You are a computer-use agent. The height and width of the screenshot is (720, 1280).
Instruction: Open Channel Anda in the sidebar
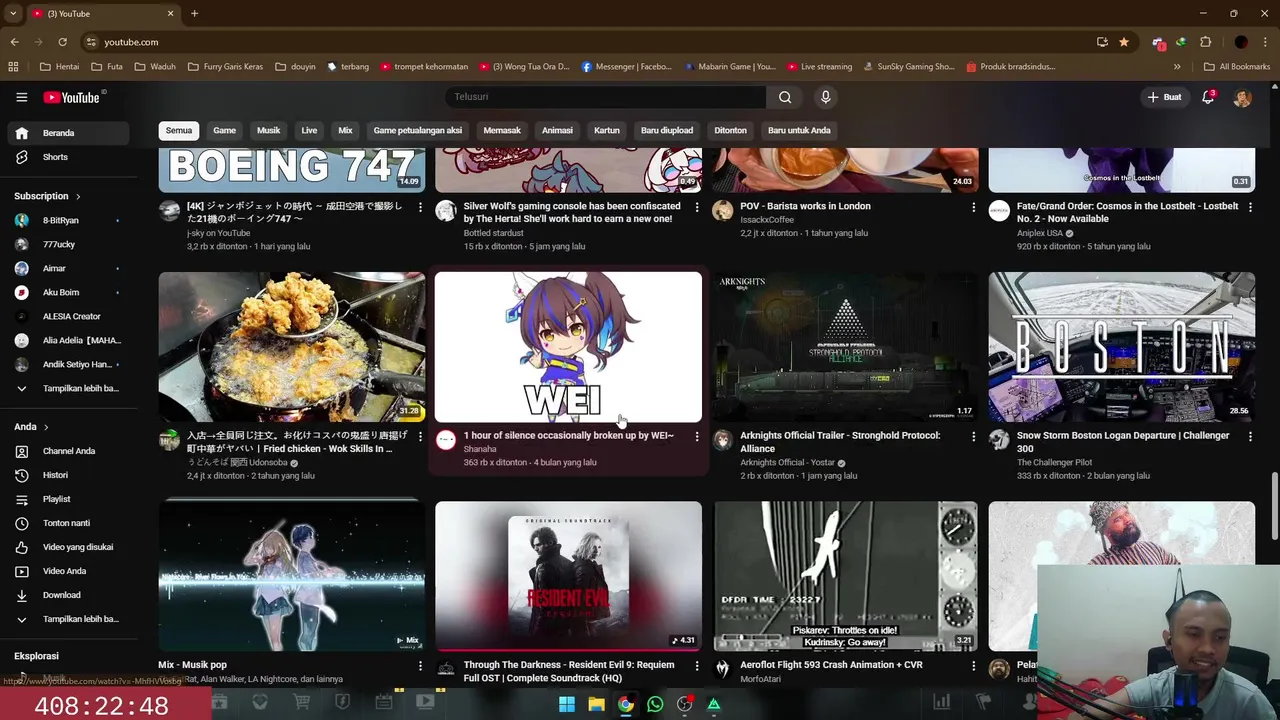(x=68, y=451)
